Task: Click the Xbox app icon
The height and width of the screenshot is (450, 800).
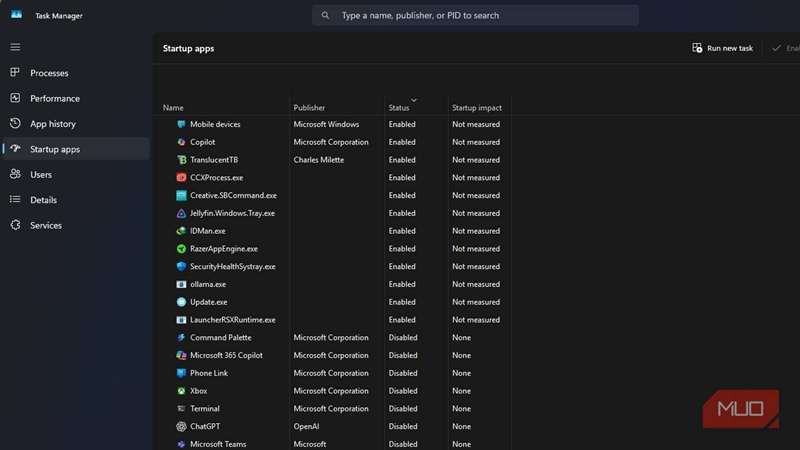Action: coord(181,391)
